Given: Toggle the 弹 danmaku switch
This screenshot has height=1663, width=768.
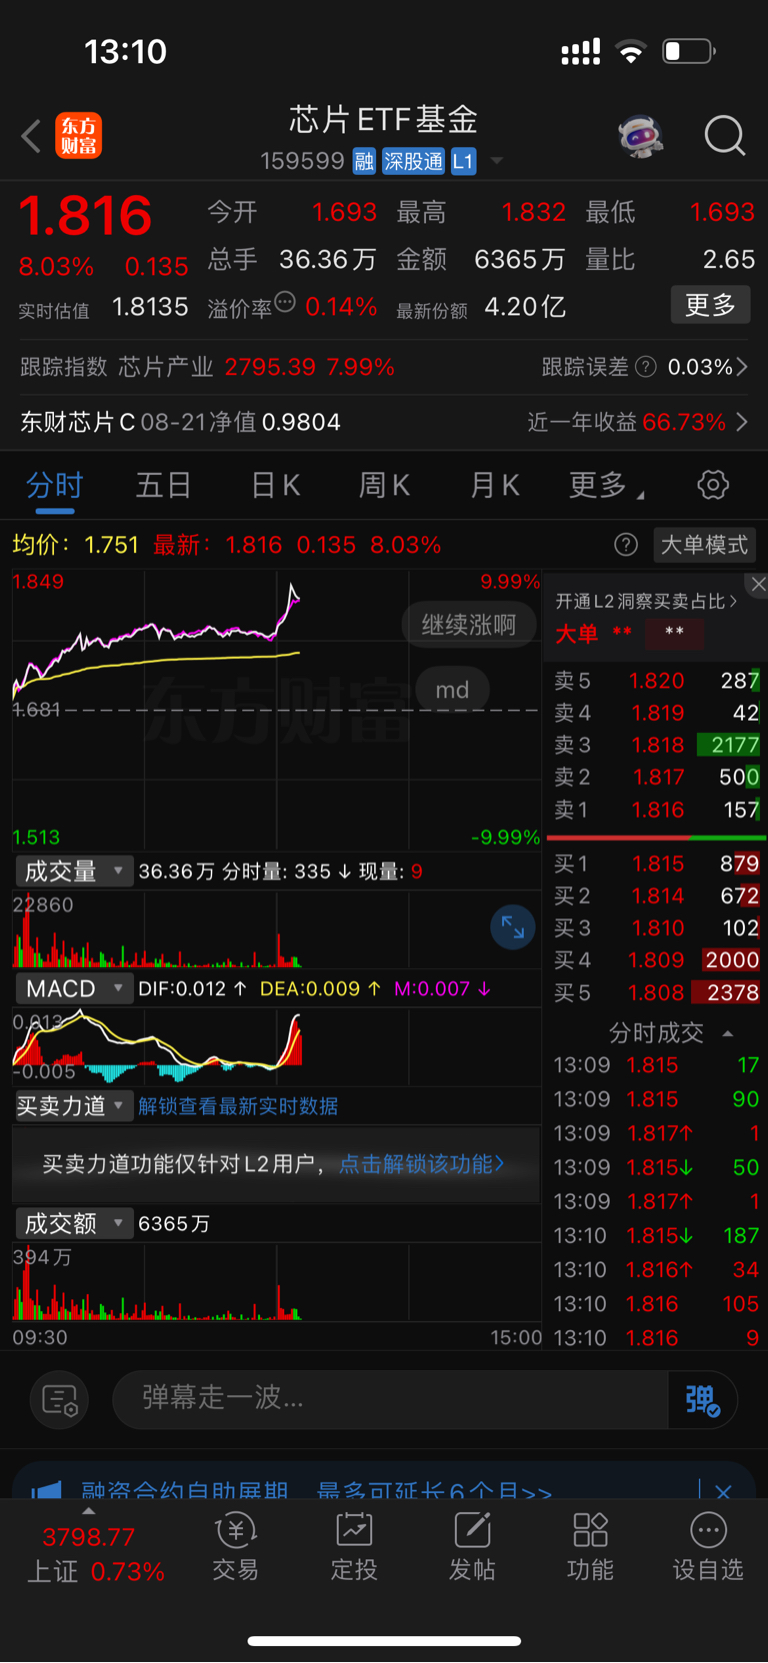Looking at the screenshot, I should coord(703,1399).
